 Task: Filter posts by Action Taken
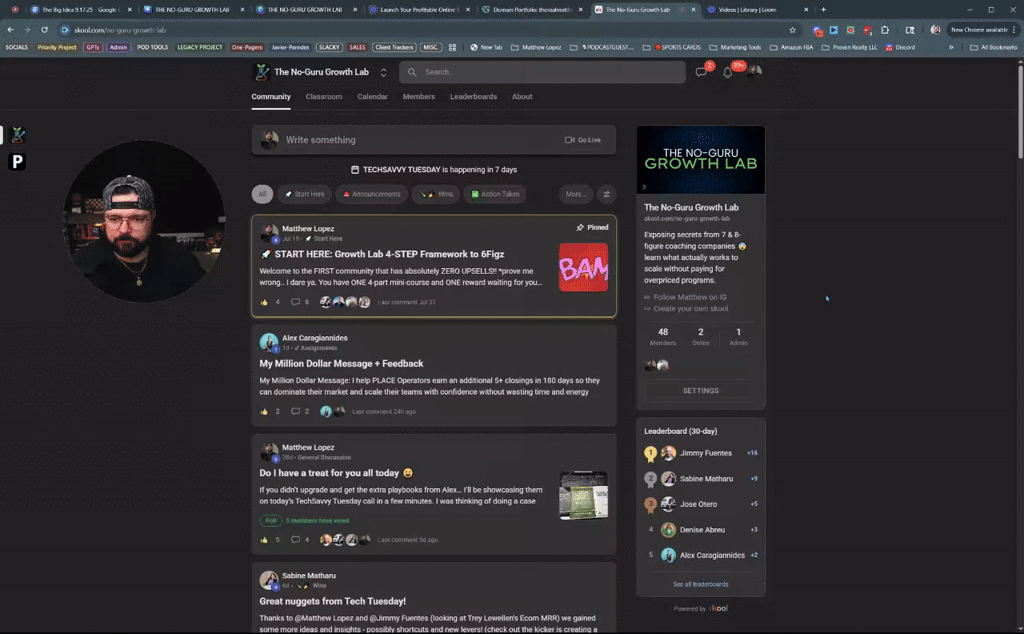(495, 194)
